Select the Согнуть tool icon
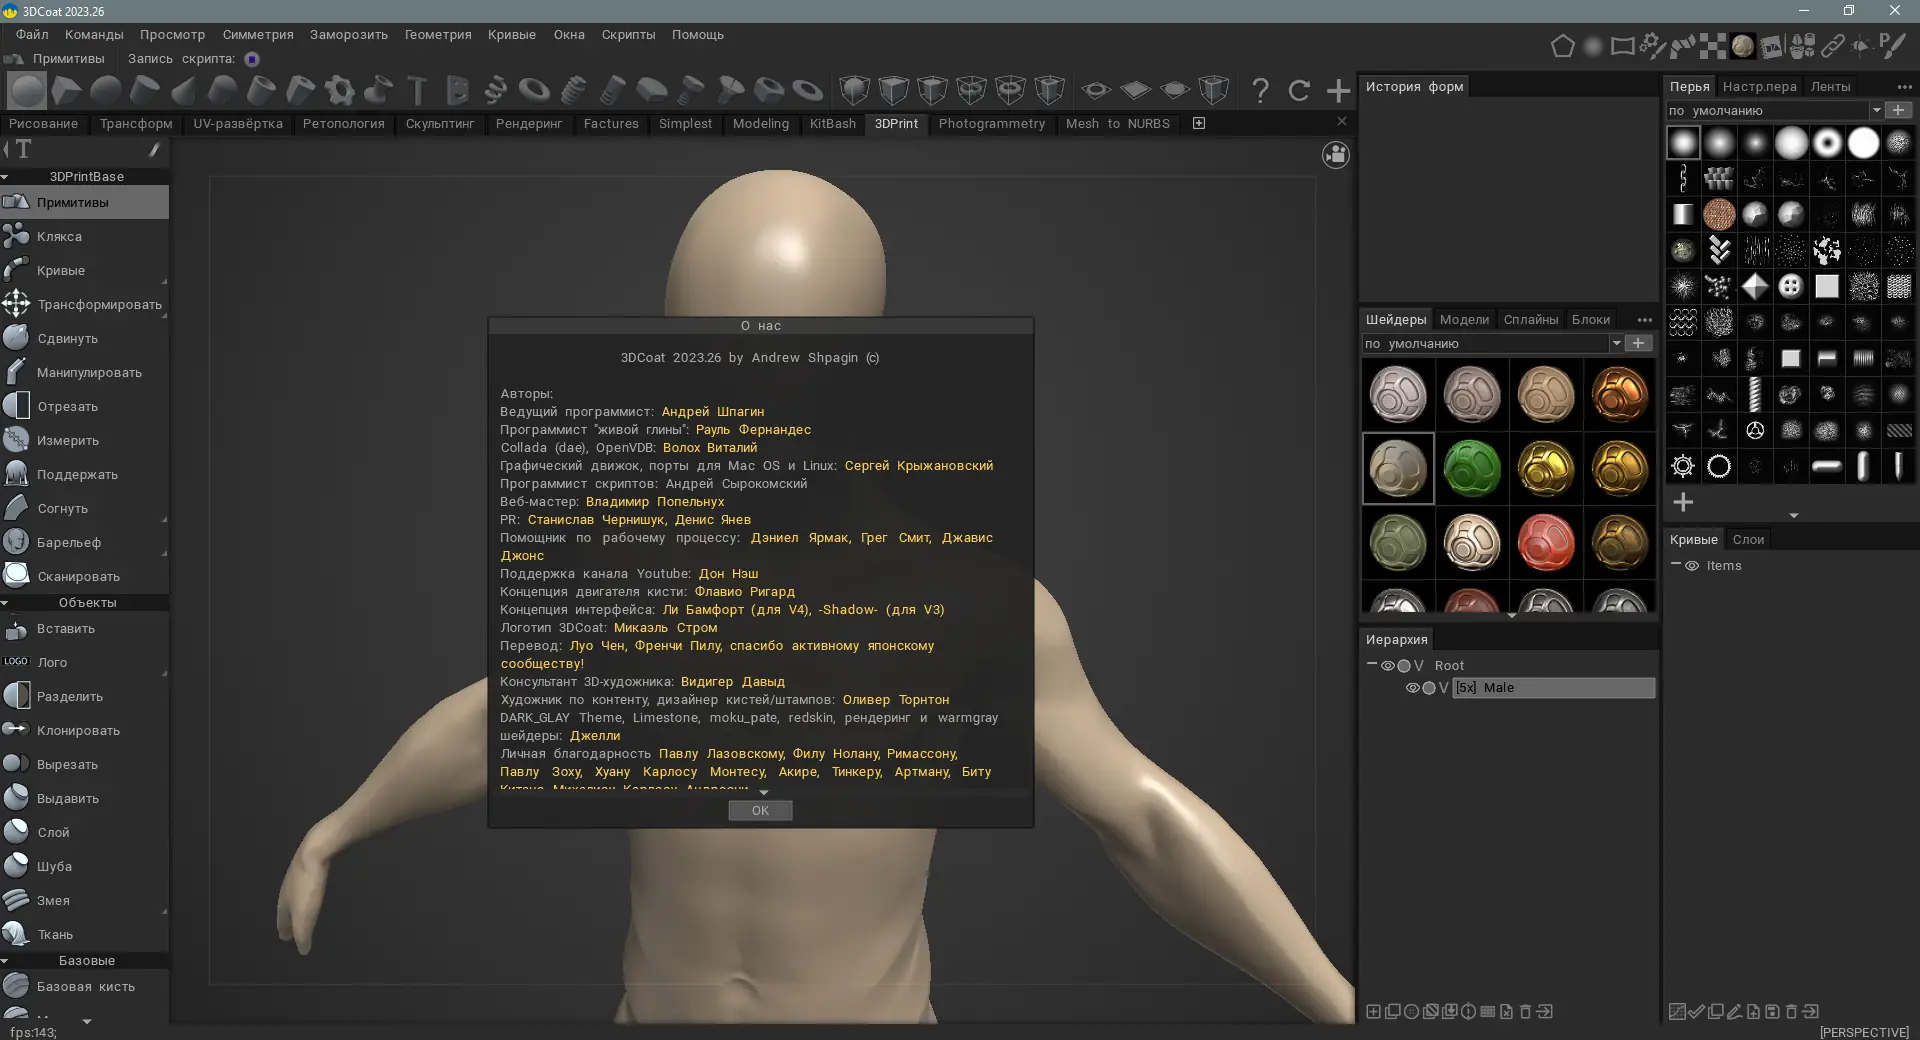The width and height of the screenshot is (1920, 1040). pyautogui.click(x=16, y=508)
